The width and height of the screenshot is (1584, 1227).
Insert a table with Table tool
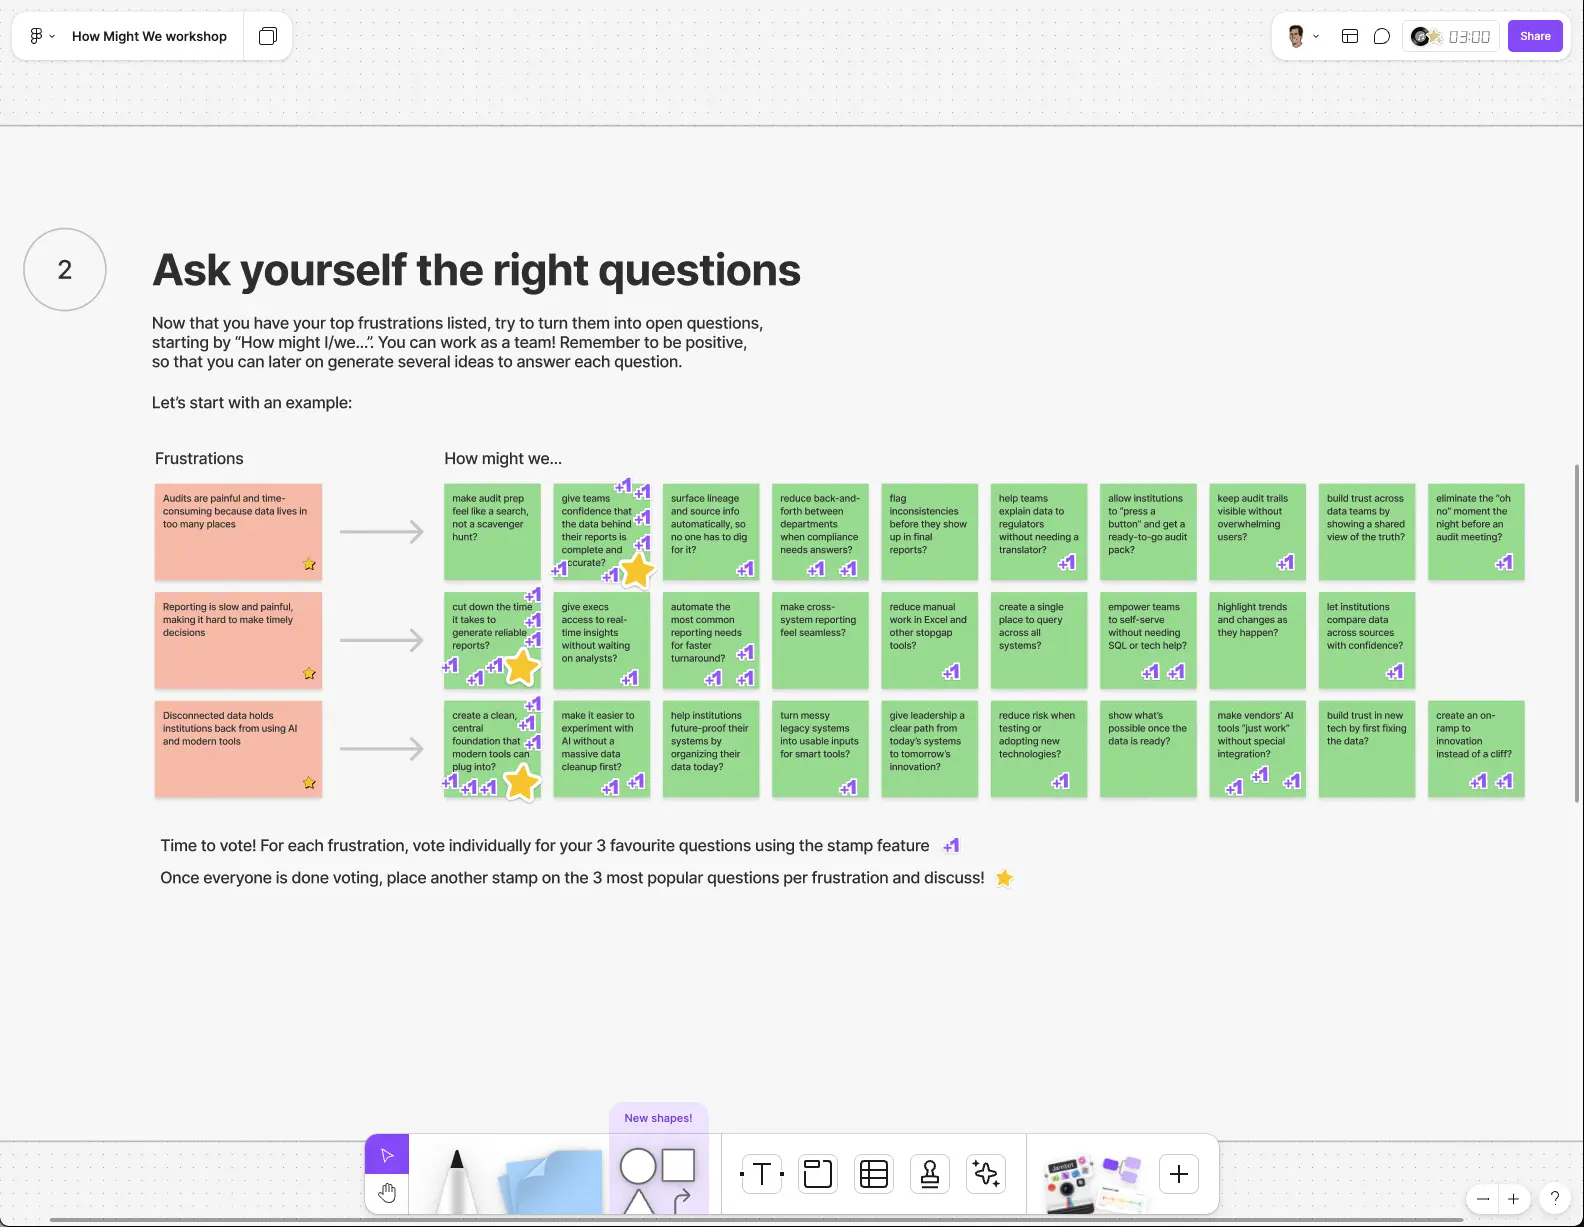[874, 1174]
